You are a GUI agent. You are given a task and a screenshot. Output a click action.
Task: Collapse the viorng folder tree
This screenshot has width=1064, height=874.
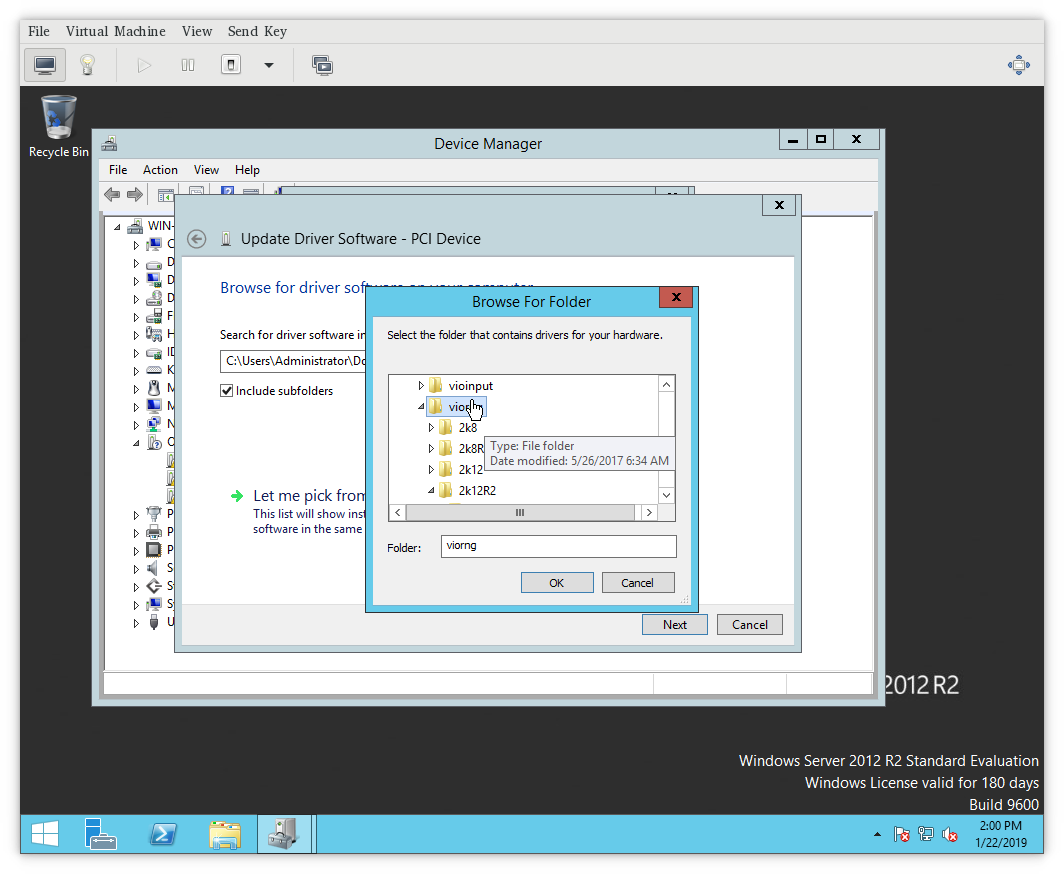click(420, 407)
